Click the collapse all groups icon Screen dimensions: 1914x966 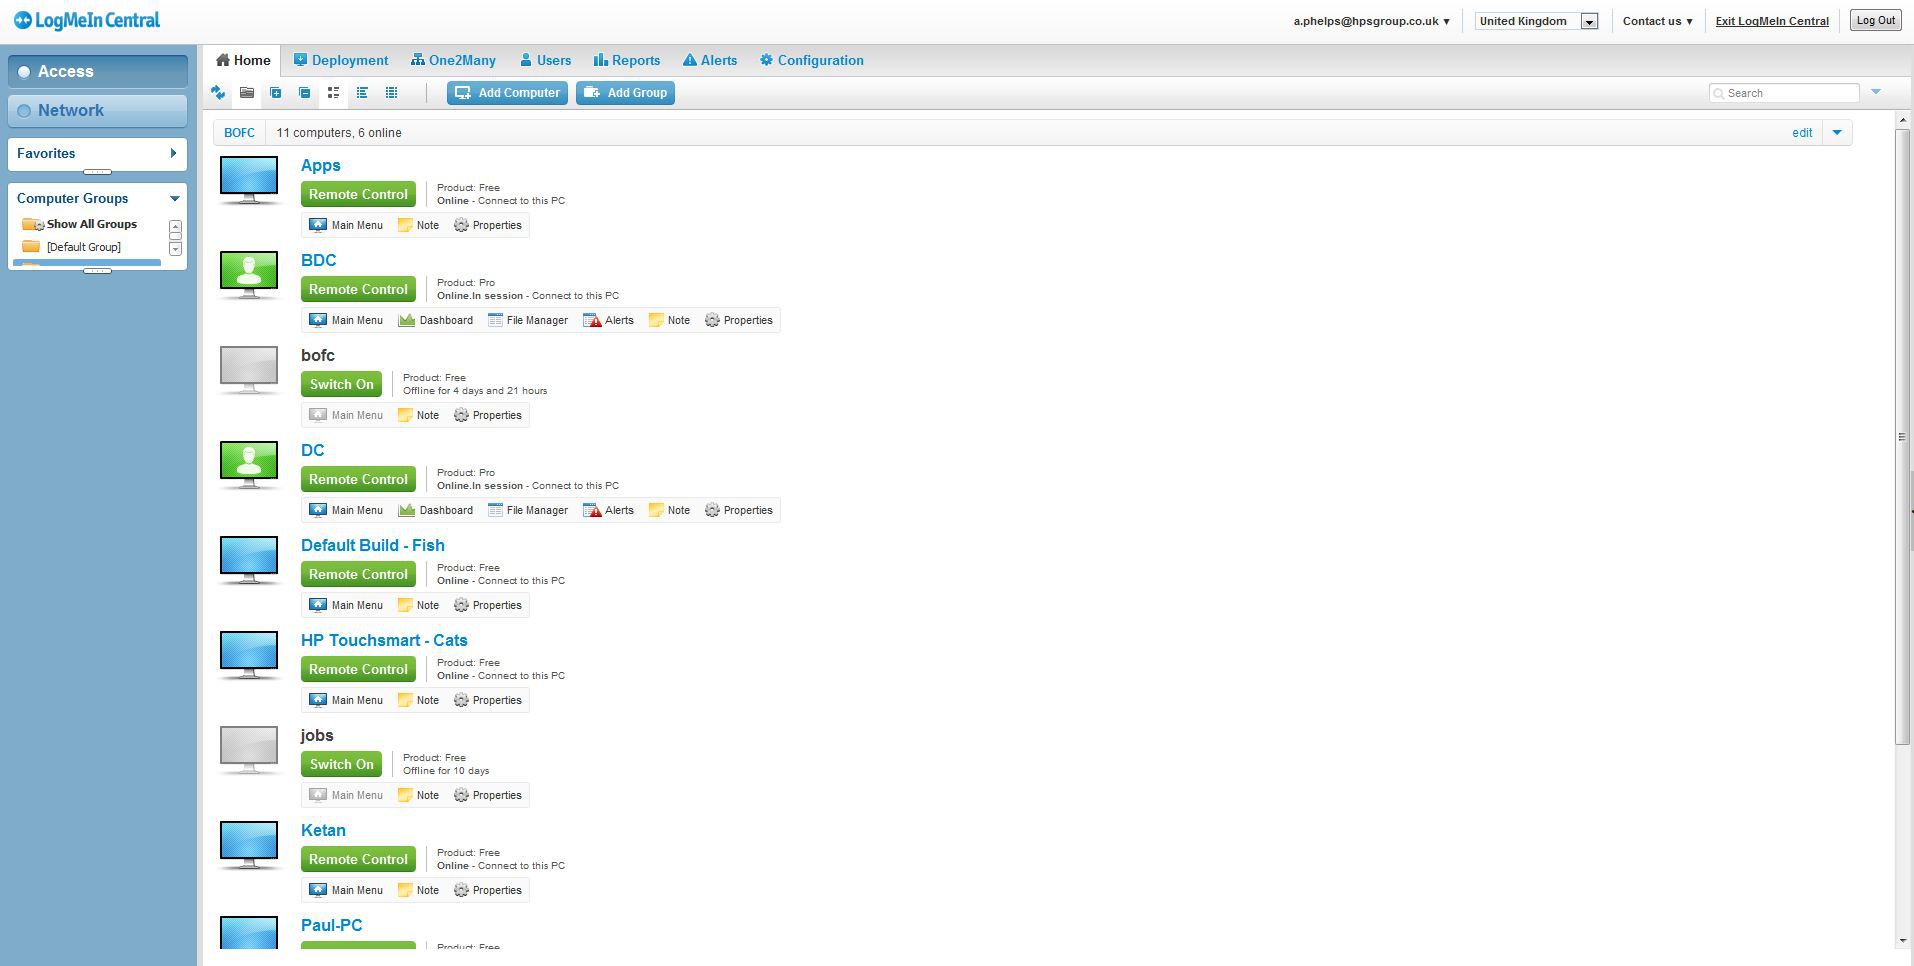[x=305, y=93]
